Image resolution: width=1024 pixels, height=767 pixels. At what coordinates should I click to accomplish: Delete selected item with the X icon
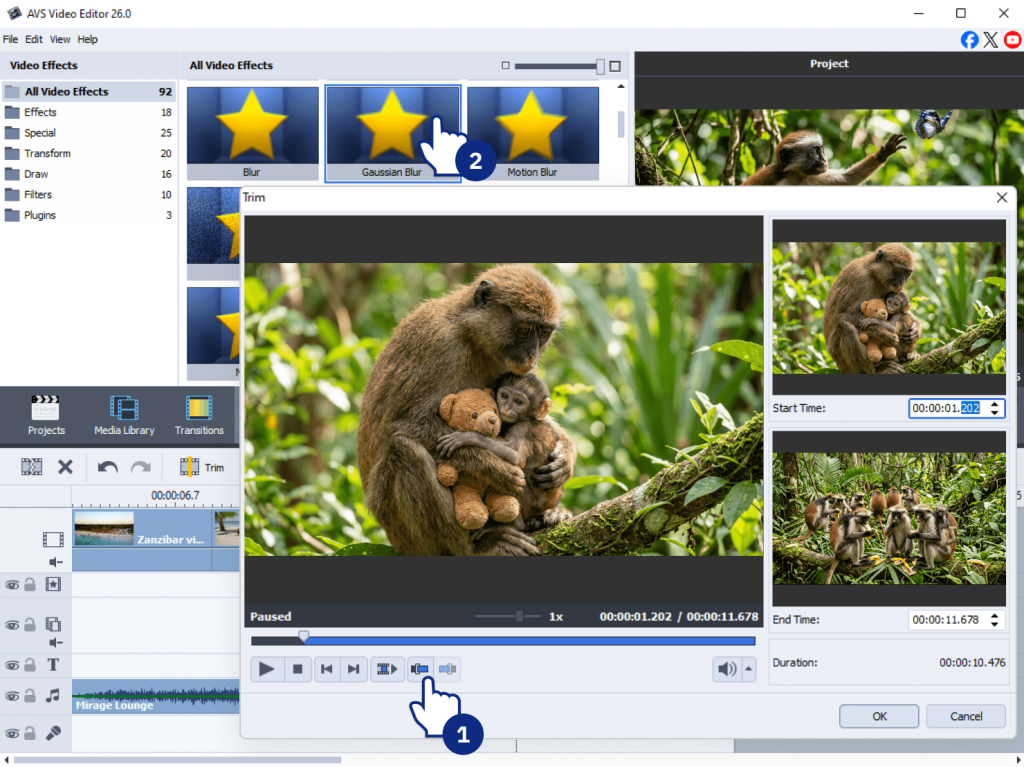click(65, 467)
